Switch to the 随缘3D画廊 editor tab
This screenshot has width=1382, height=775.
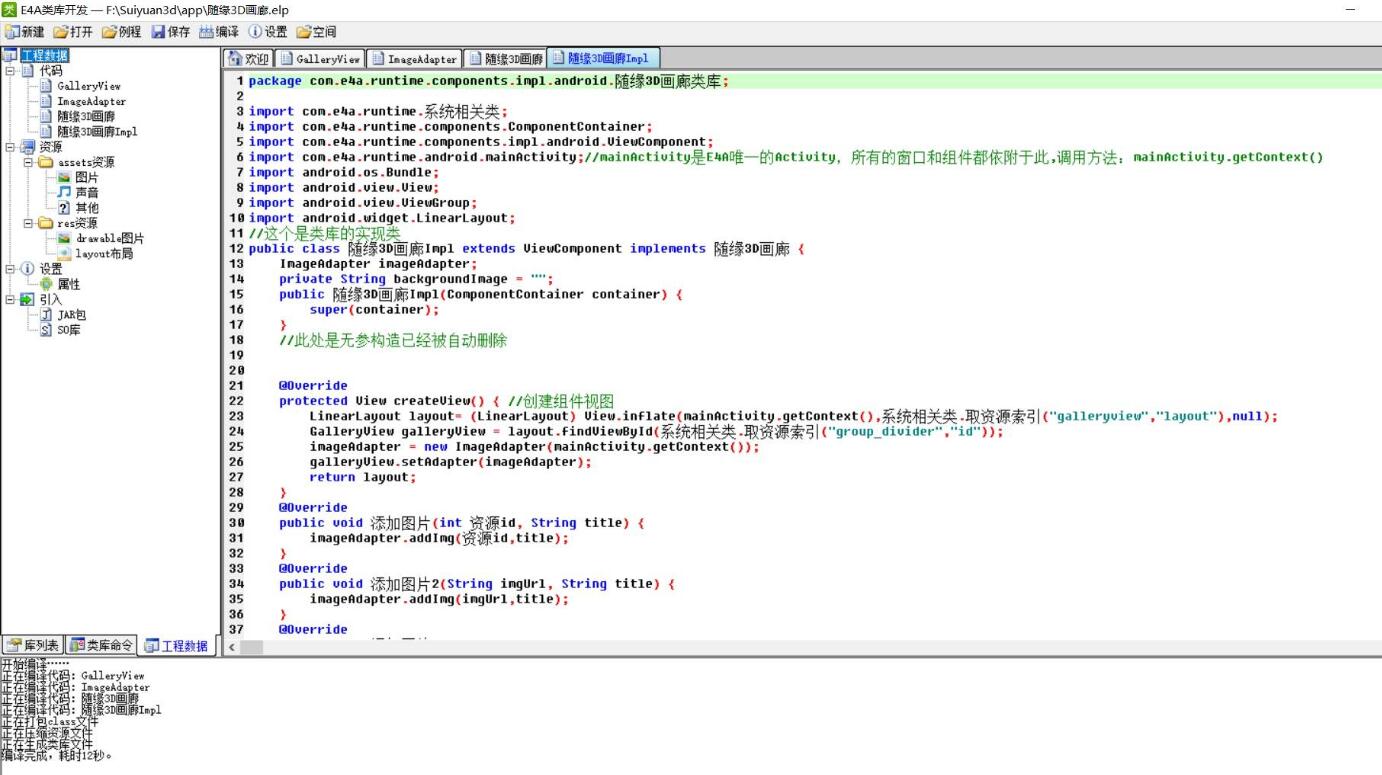505,59
